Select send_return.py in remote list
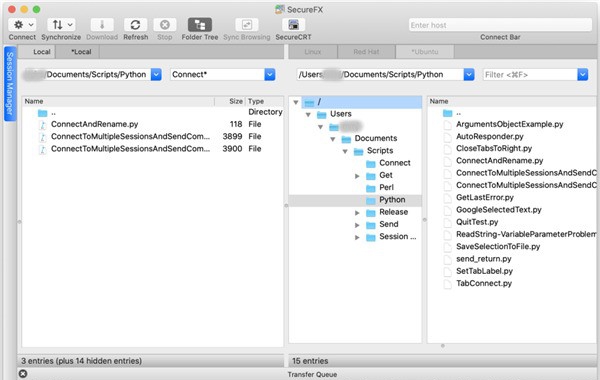 [484, 259]
